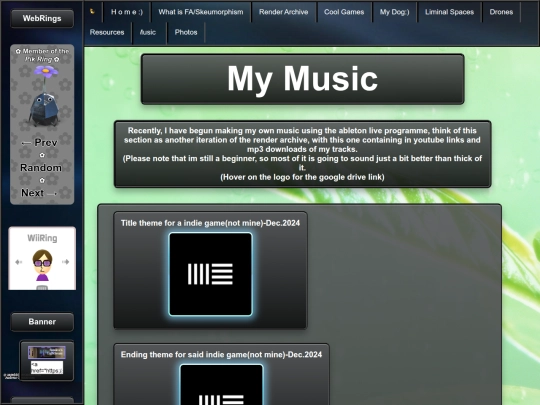This screenshot has width=540, height=405.
Task: Click the site banner thumbnail image
Action: (x=47, y=352)
